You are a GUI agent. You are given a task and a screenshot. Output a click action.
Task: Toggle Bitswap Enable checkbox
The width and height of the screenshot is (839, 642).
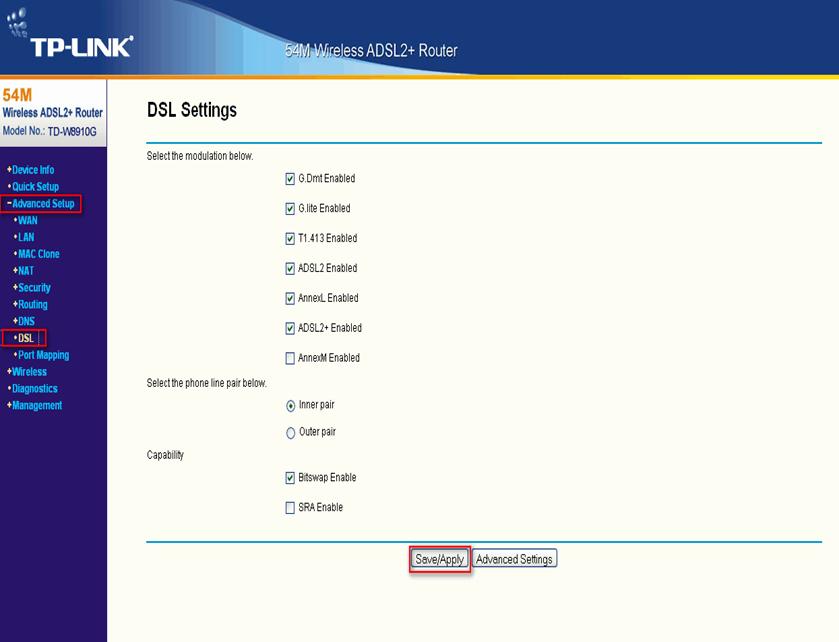click(290, 478)
